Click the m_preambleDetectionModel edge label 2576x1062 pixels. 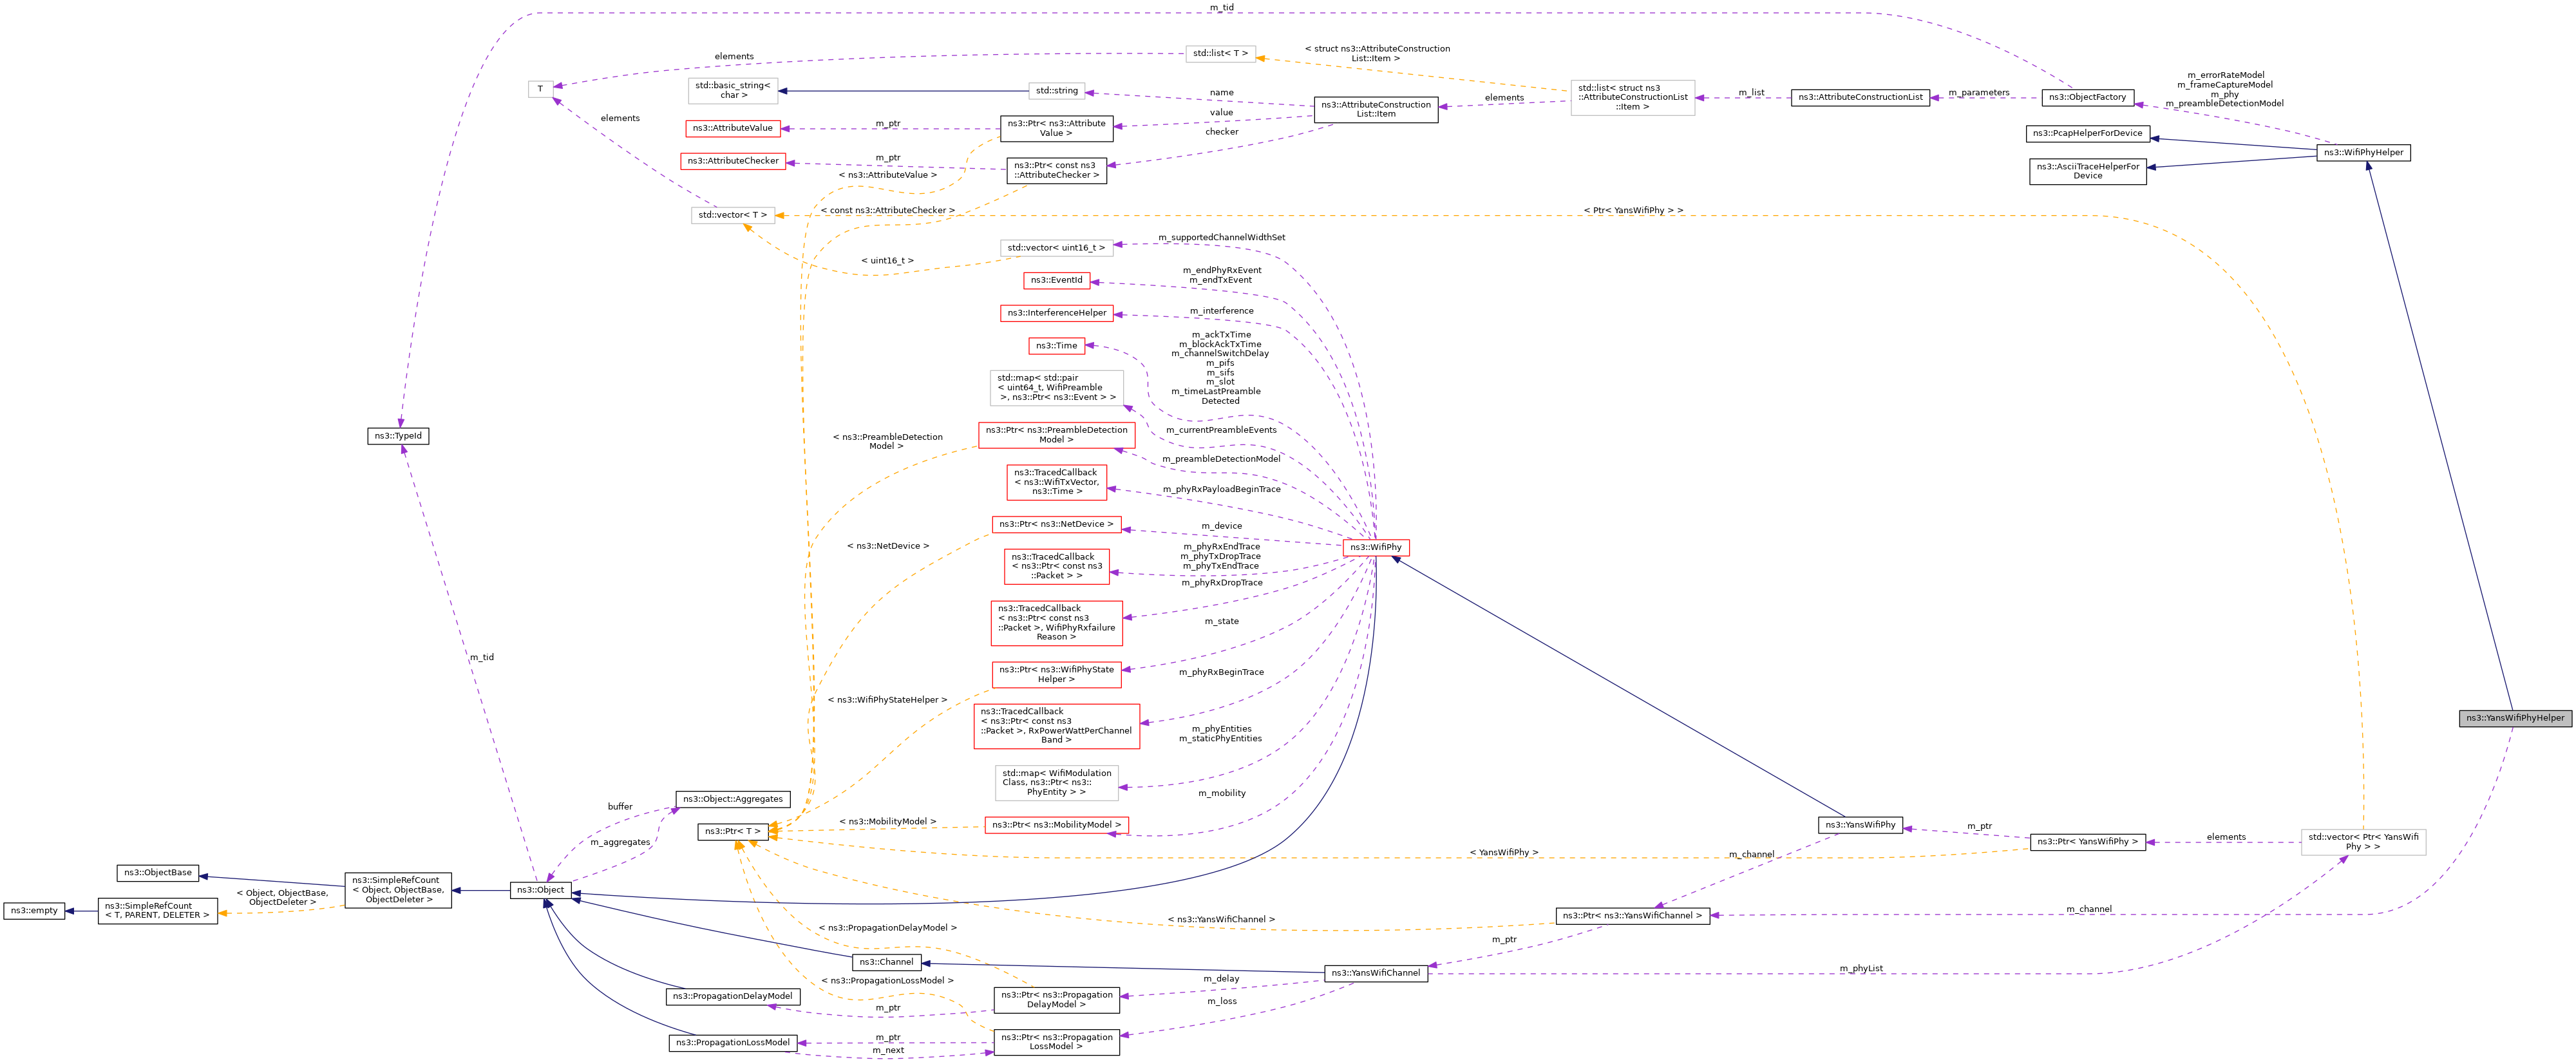(1221, 459)
